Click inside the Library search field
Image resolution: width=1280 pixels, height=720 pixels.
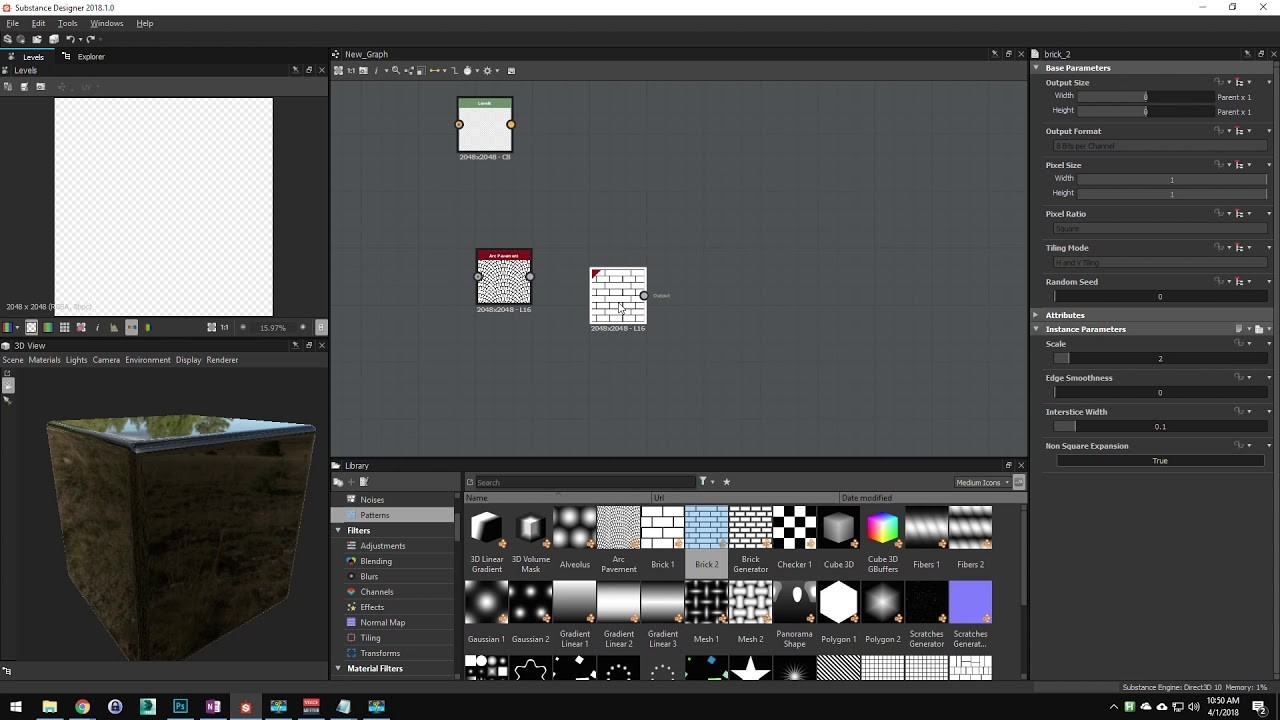tap(580, 481)
